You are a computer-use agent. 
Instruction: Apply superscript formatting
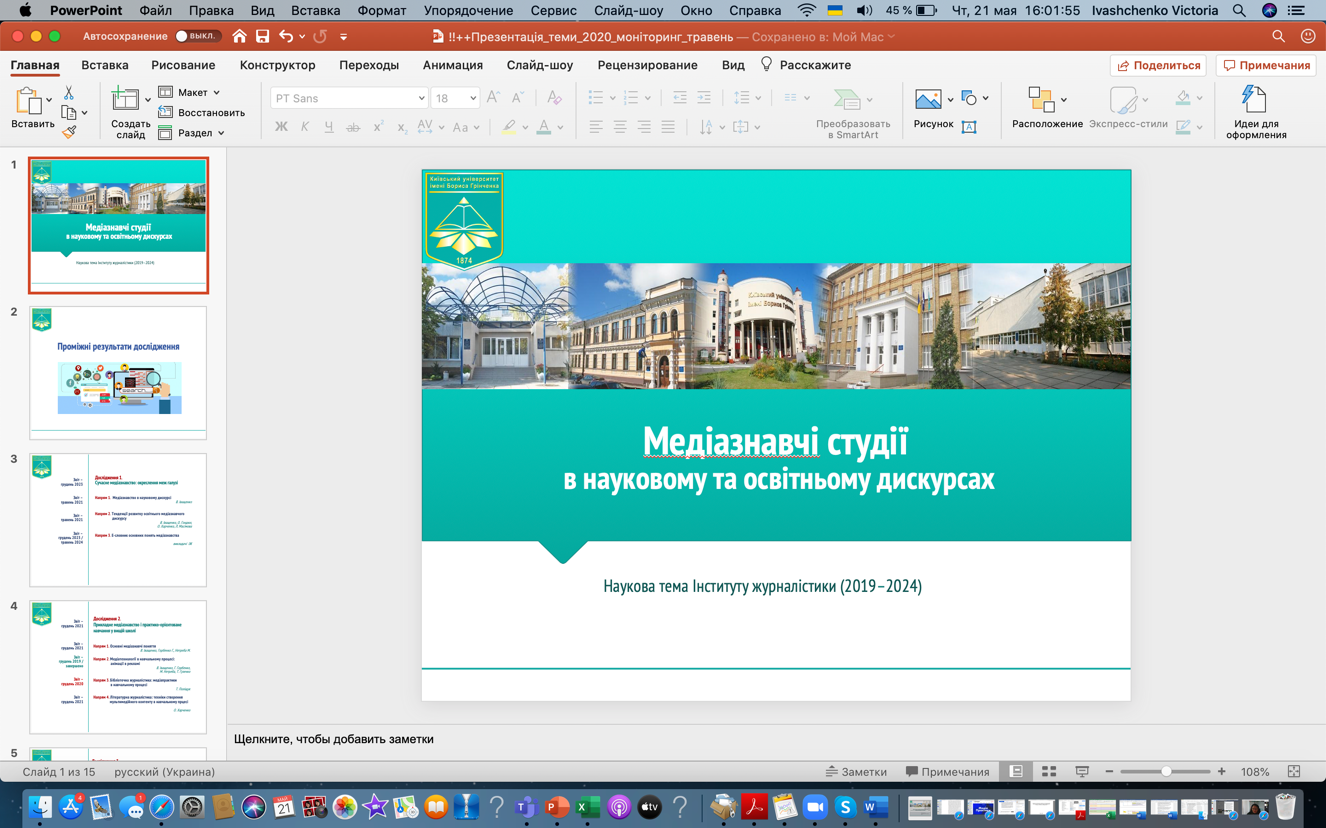pyautogui.click(x=378, y=128)
